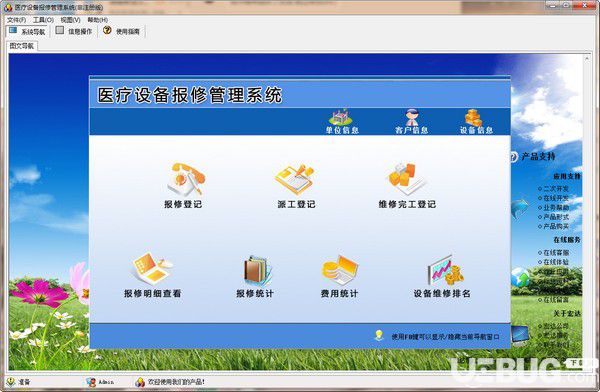Open 单位信息 building icon

click(x=341, y=117)
